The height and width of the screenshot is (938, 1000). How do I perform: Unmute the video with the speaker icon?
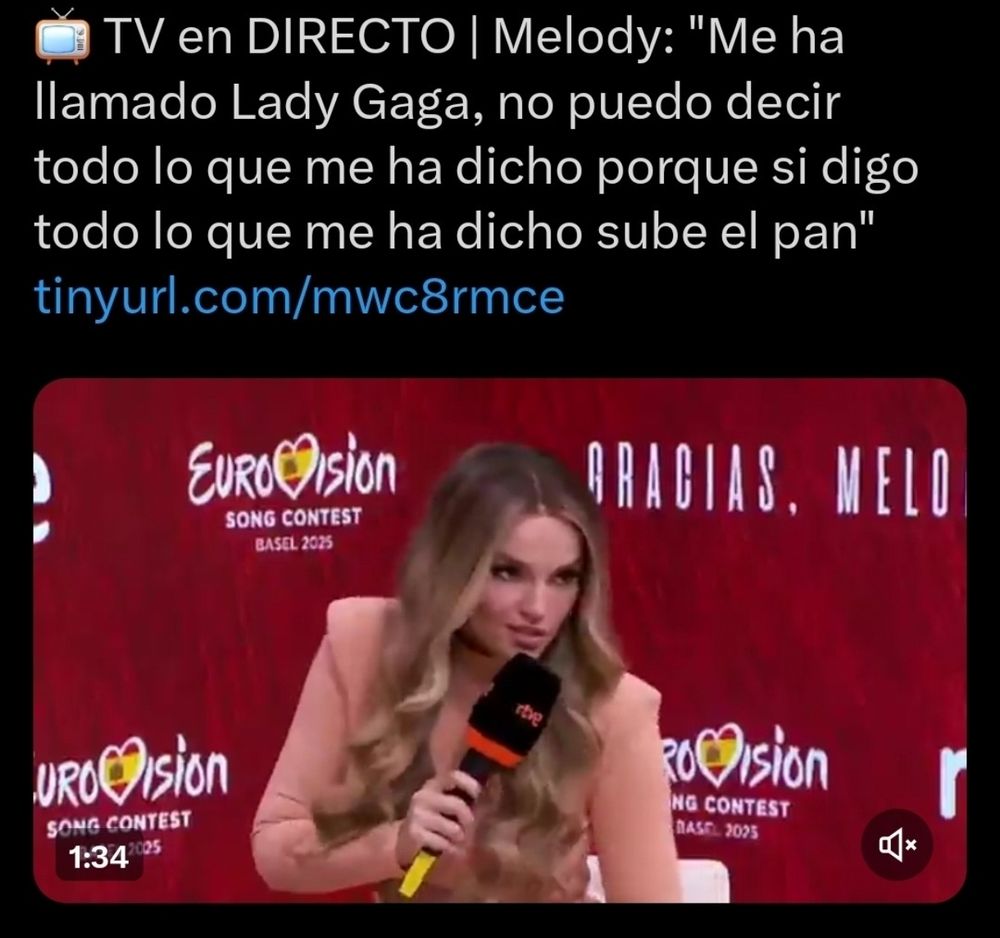(x=897, y=845)
